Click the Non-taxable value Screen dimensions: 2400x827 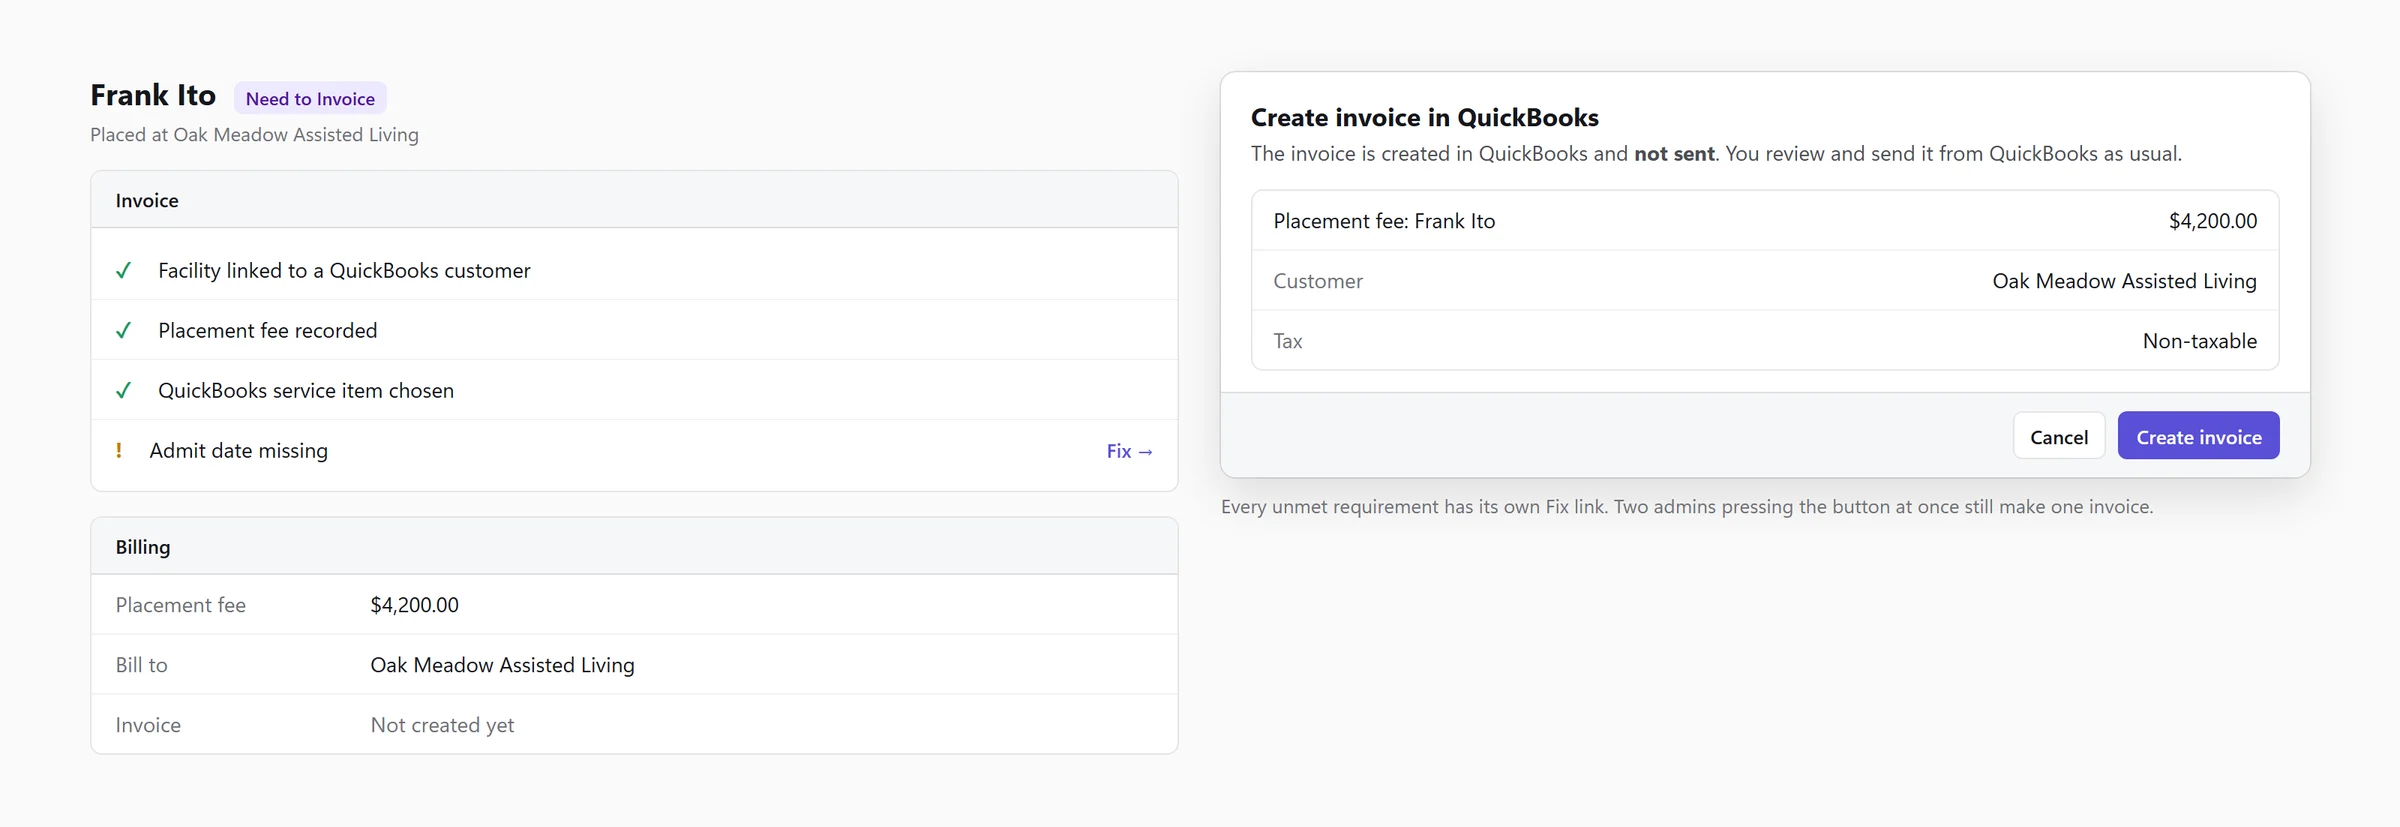coord(2199,341)
